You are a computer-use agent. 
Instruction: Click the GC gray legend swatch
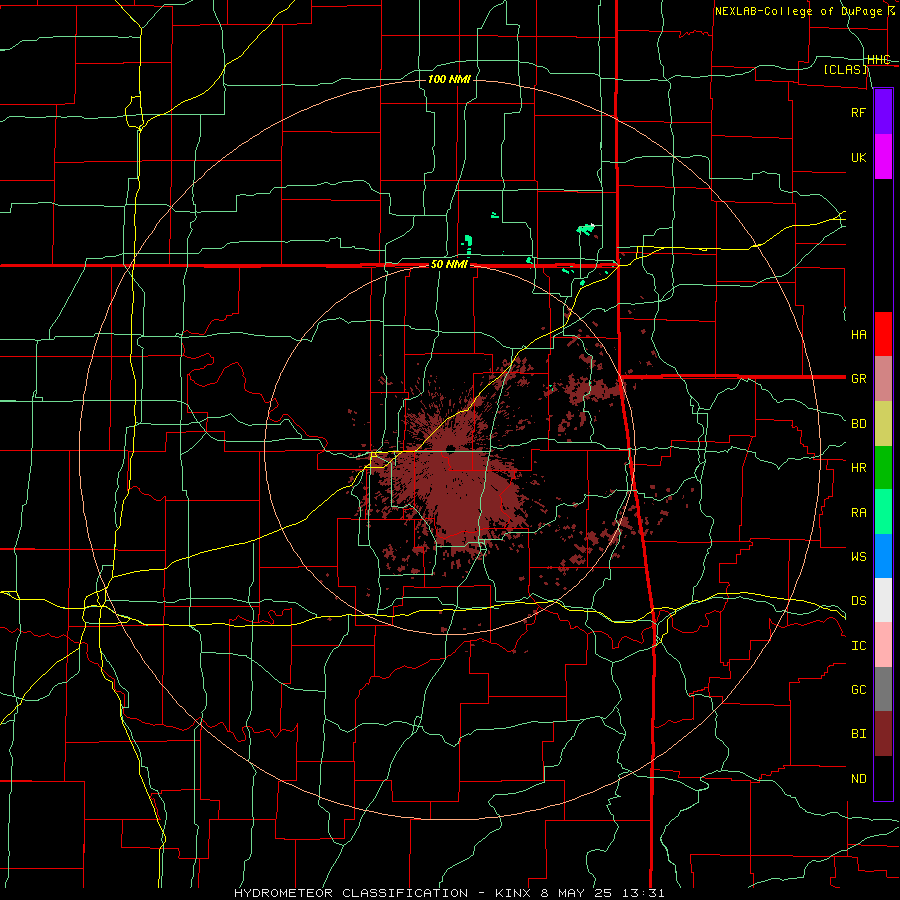[883, 689]
